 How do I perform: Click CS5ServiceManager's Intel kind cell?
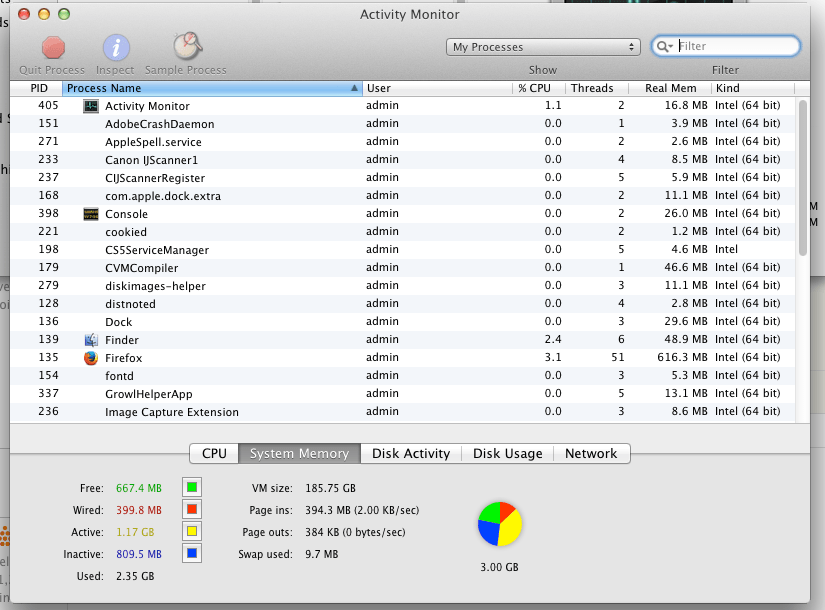coord(726,249)
